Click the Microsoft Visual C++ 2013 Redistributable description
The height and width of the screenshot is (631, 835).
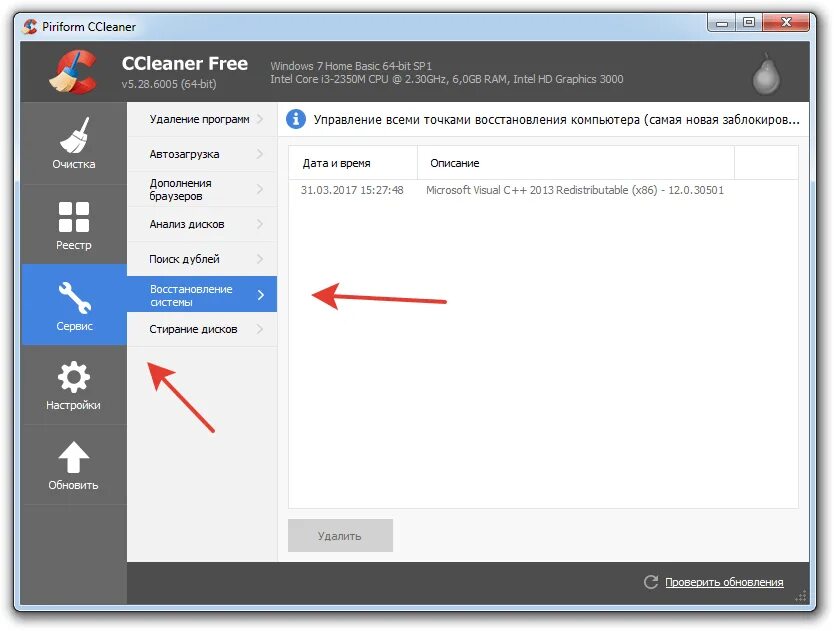[575, 190]
